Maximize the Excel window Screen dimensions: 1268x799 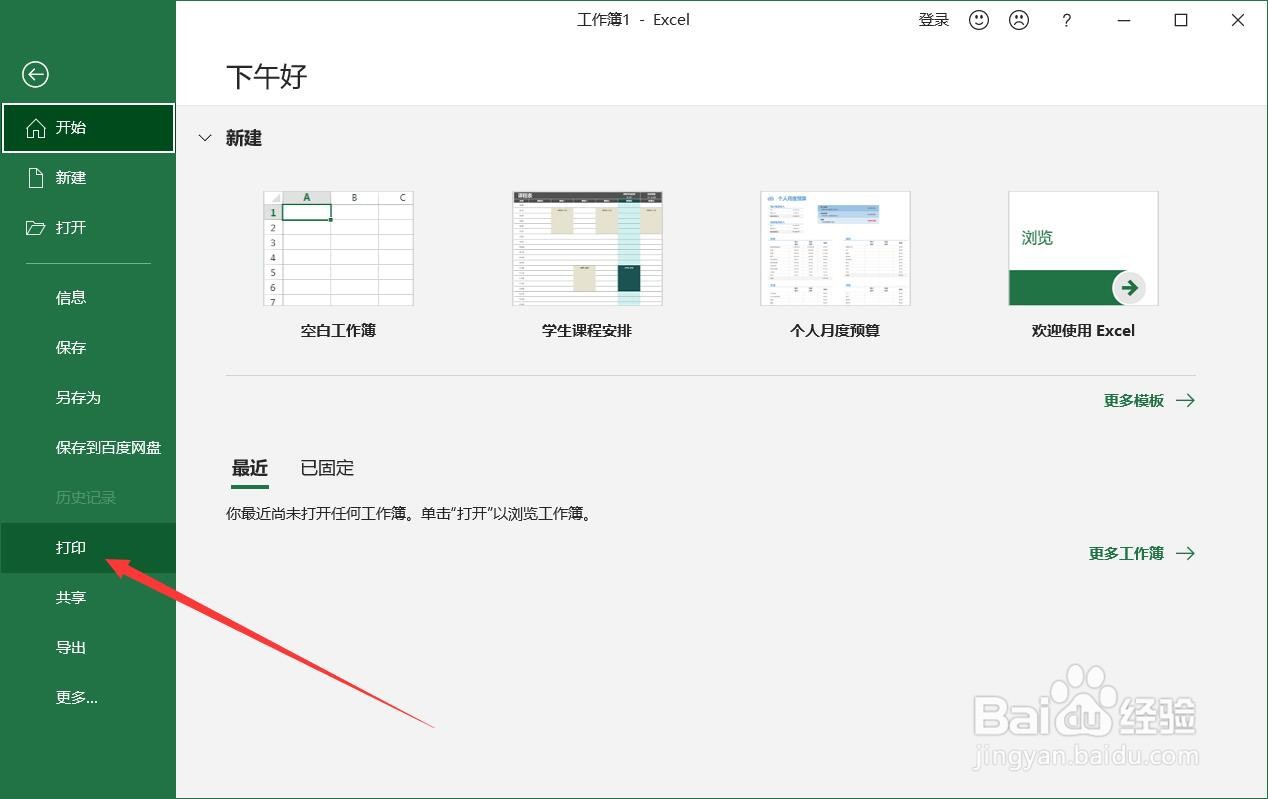tap(1181, 20)
